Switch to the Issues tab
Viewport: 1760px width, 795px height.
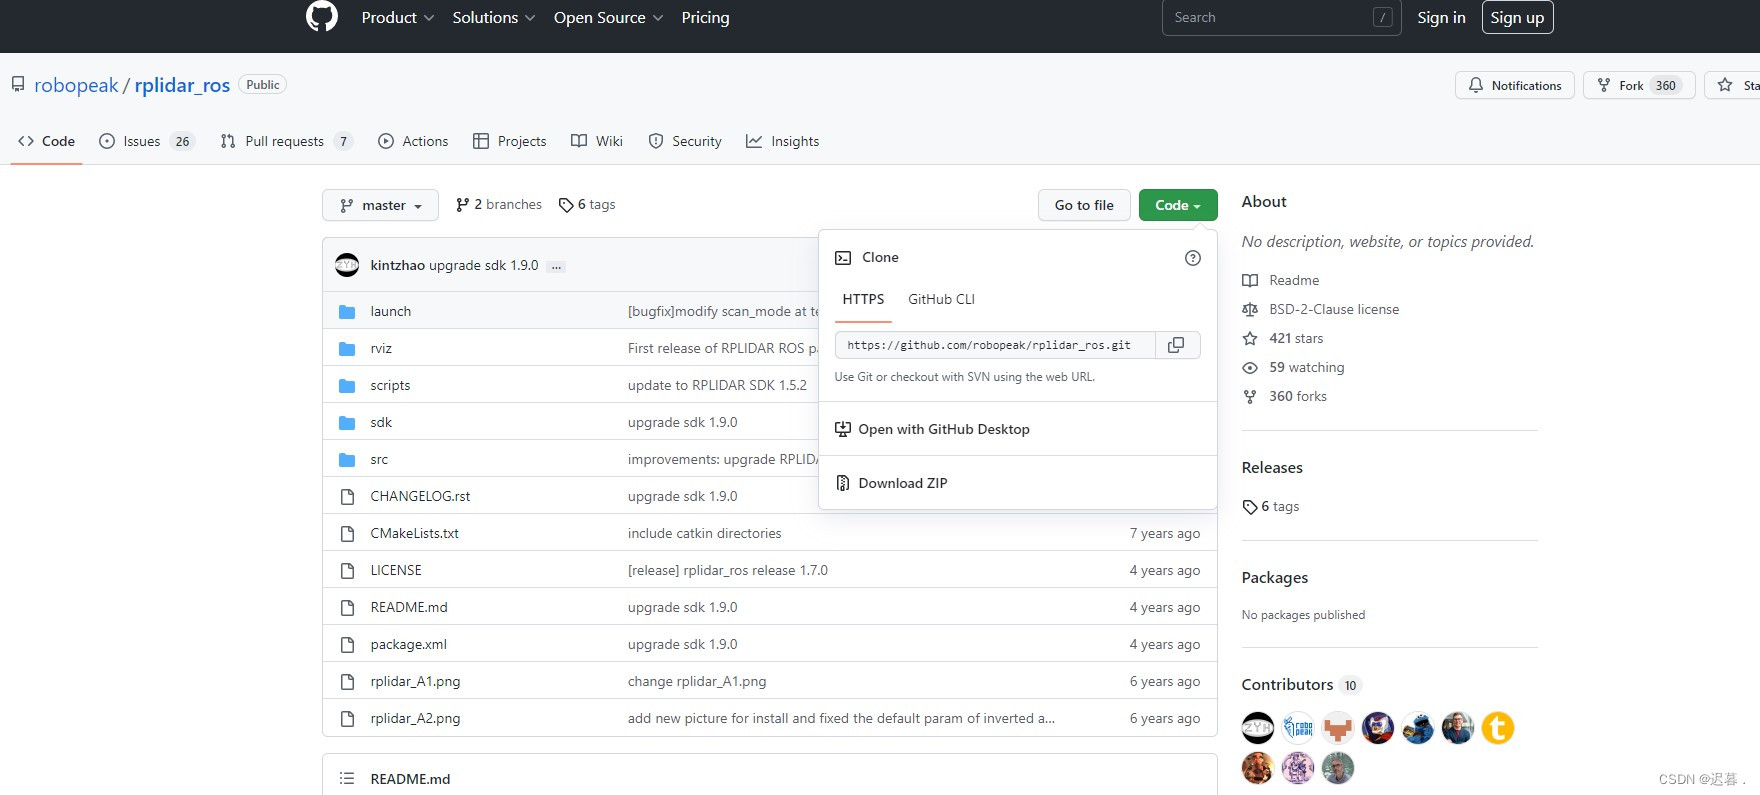click(146, 141)
